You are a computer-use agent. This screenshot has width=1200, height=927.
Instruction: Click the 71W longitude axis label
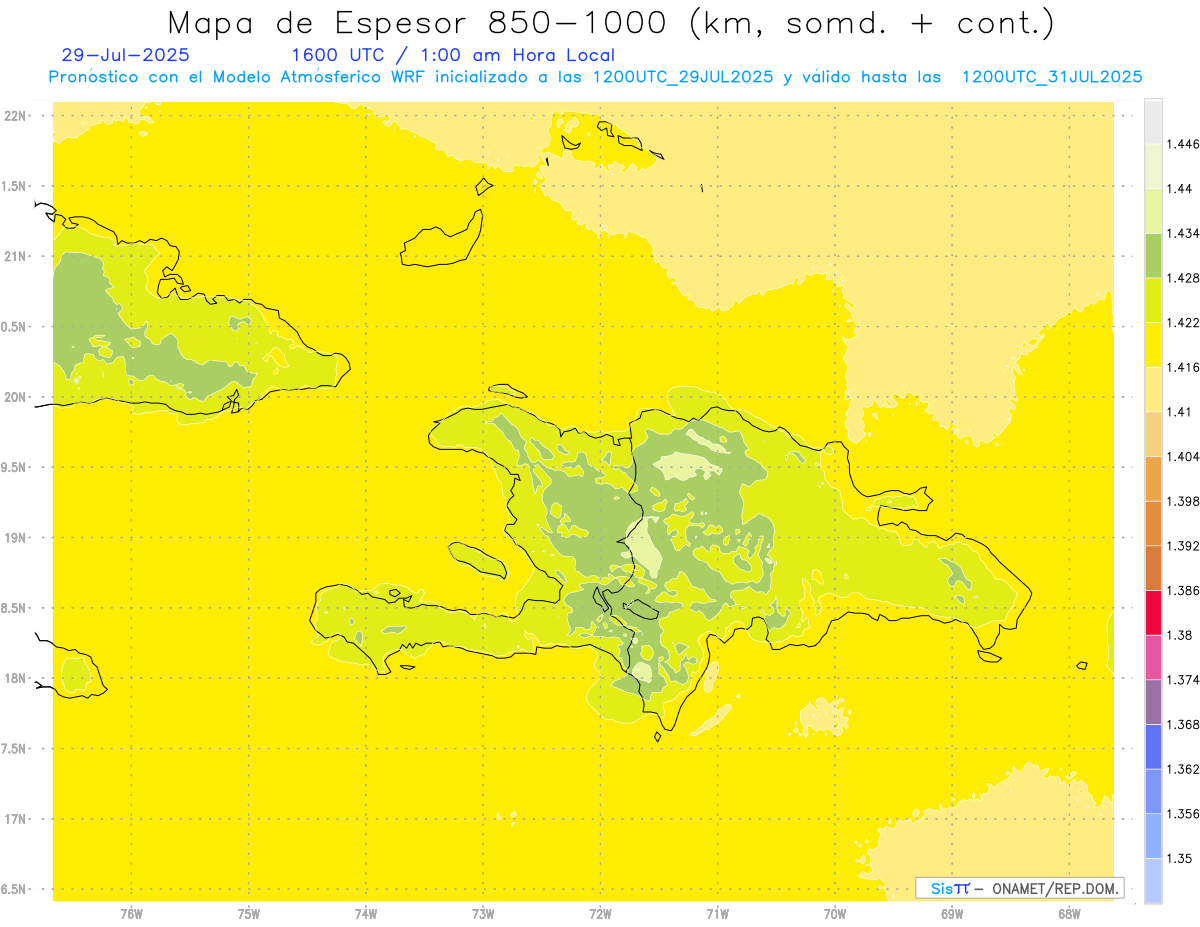click(717, 913)
